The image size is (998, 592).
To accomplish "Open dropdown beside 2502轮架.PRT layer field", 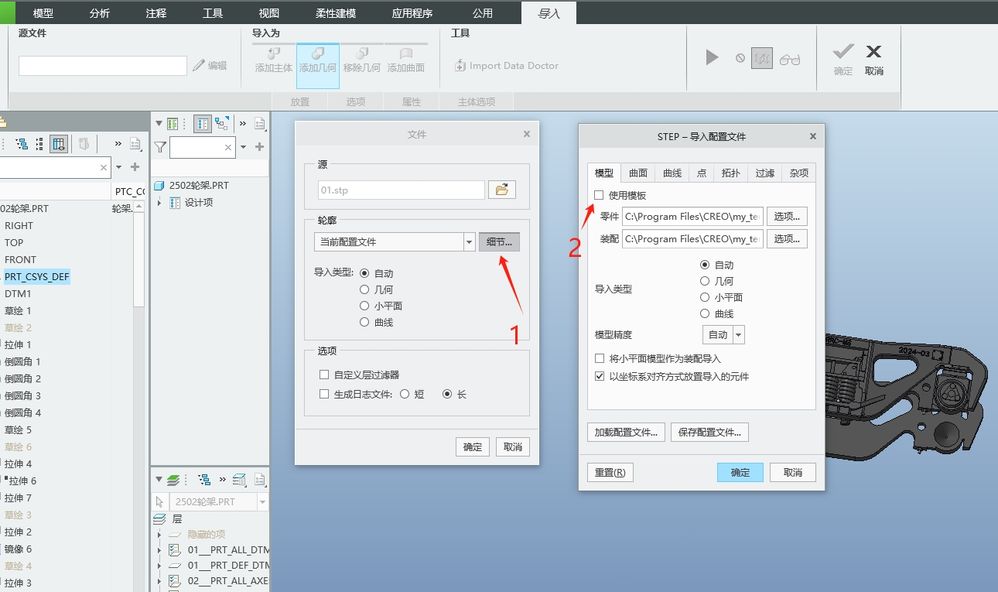I will (262, 502).
